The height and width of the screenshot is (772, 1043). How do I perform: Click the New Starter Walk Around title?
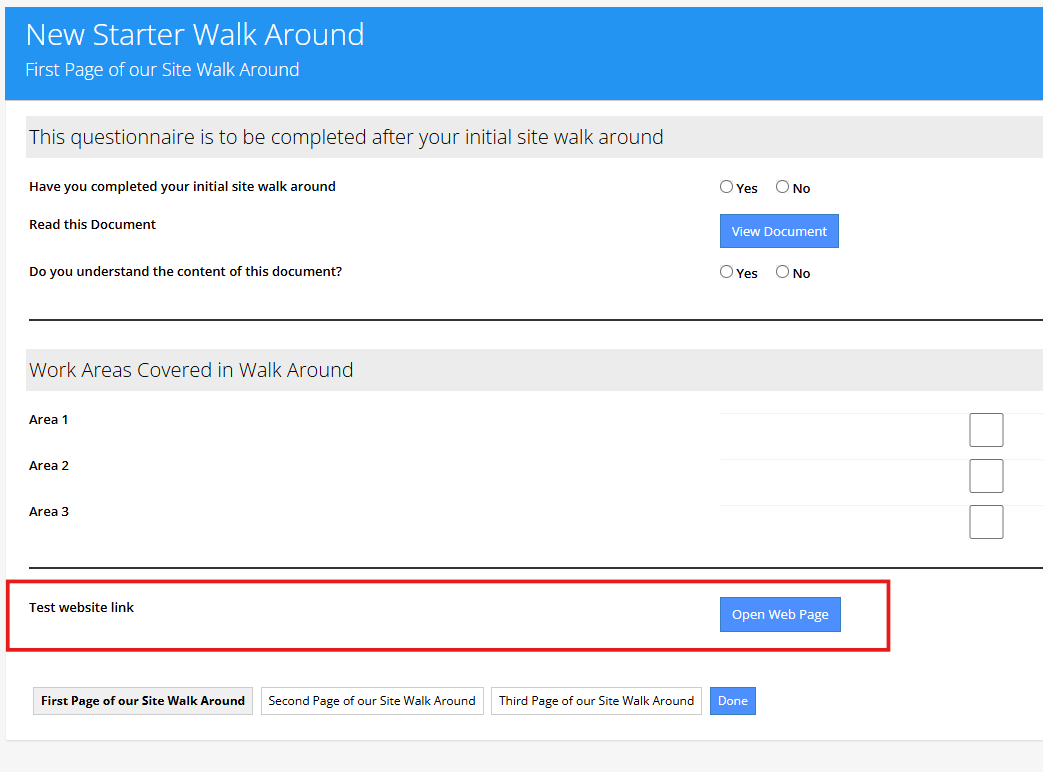click(x=194, y=34)
